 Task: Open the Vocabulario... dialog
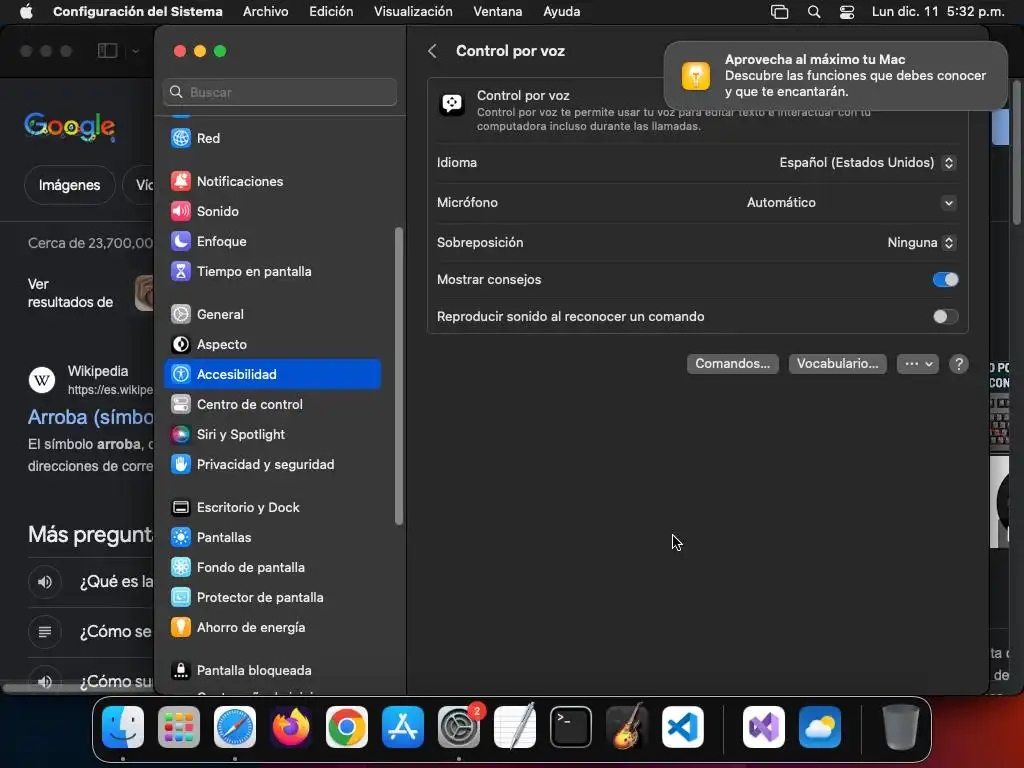pos(837,364)
